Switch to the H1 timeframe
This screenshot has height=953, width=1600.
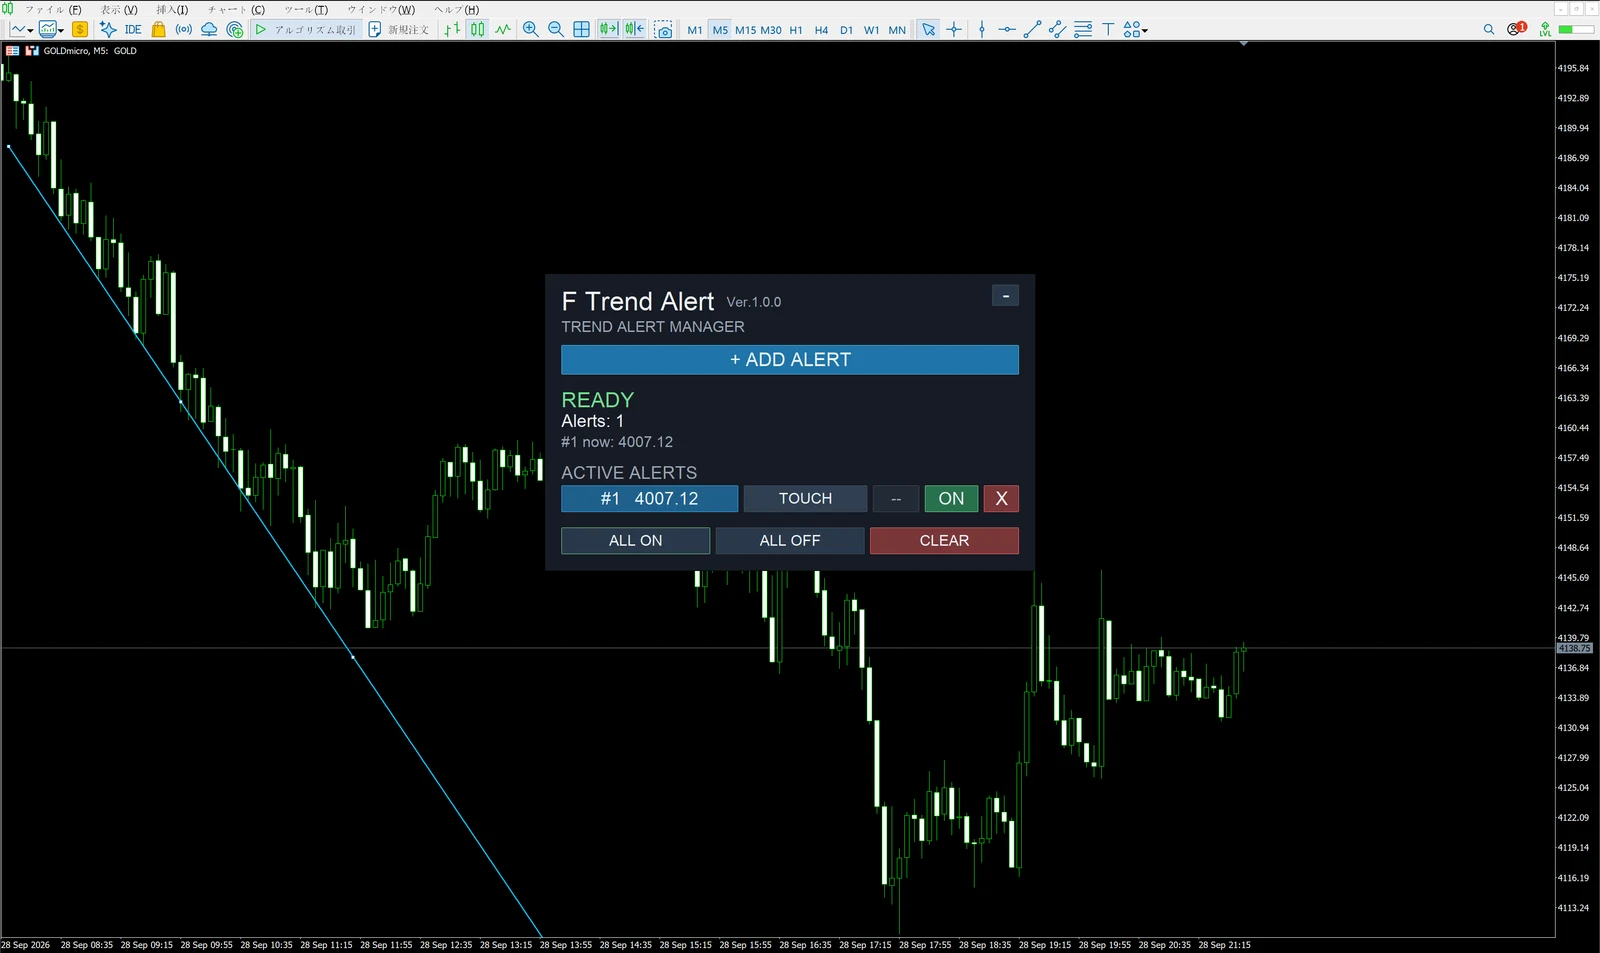click(x=796, y=30)
